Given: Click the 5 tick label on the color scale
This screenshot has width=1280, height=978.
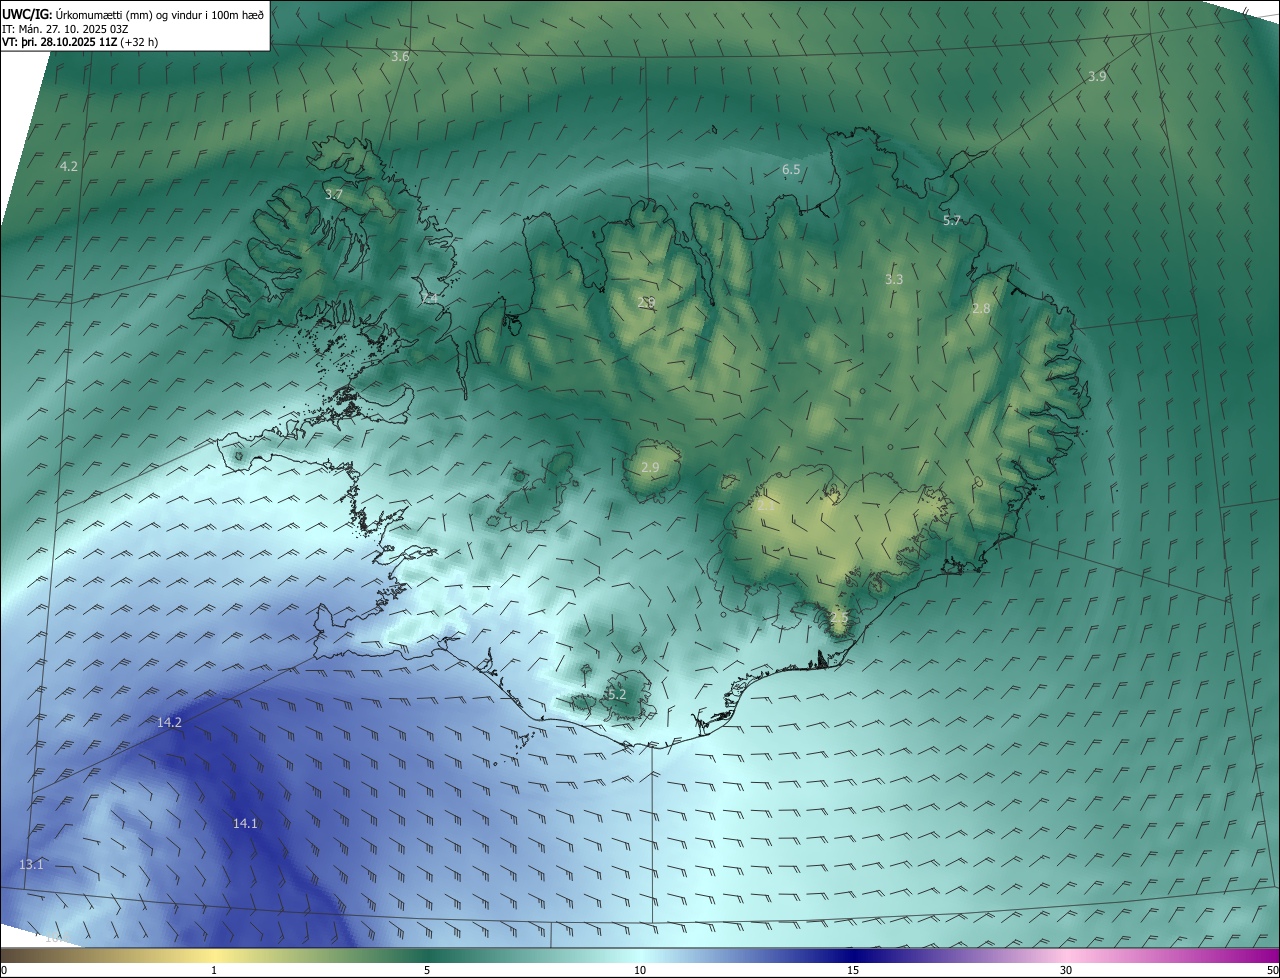Looking at the screenshot, I should click(x=427, y=970).
